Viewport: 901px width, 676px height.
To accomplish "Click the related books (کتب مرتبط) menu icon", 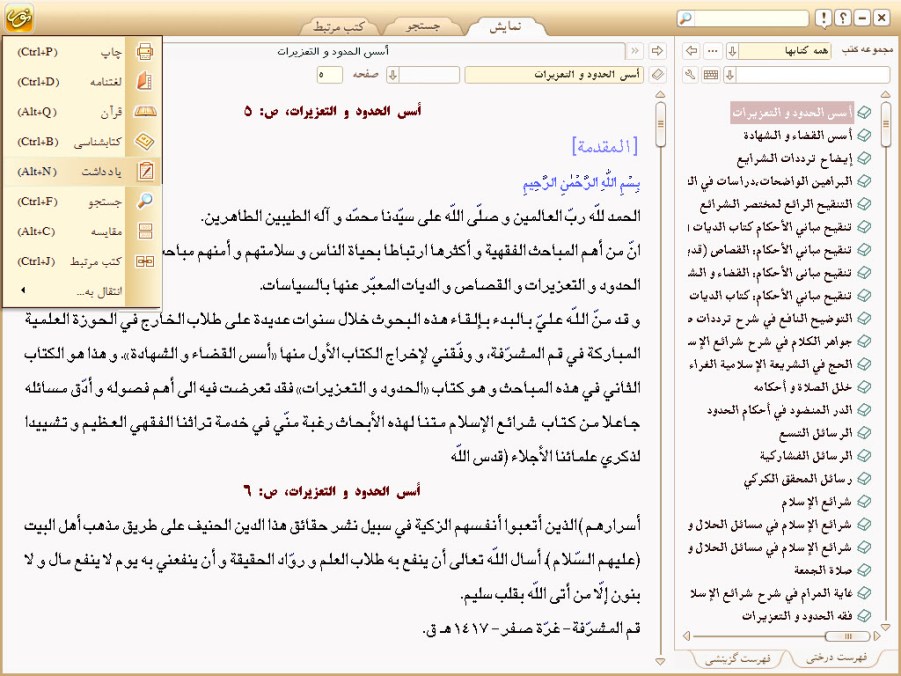I will (x=145, y=261).
